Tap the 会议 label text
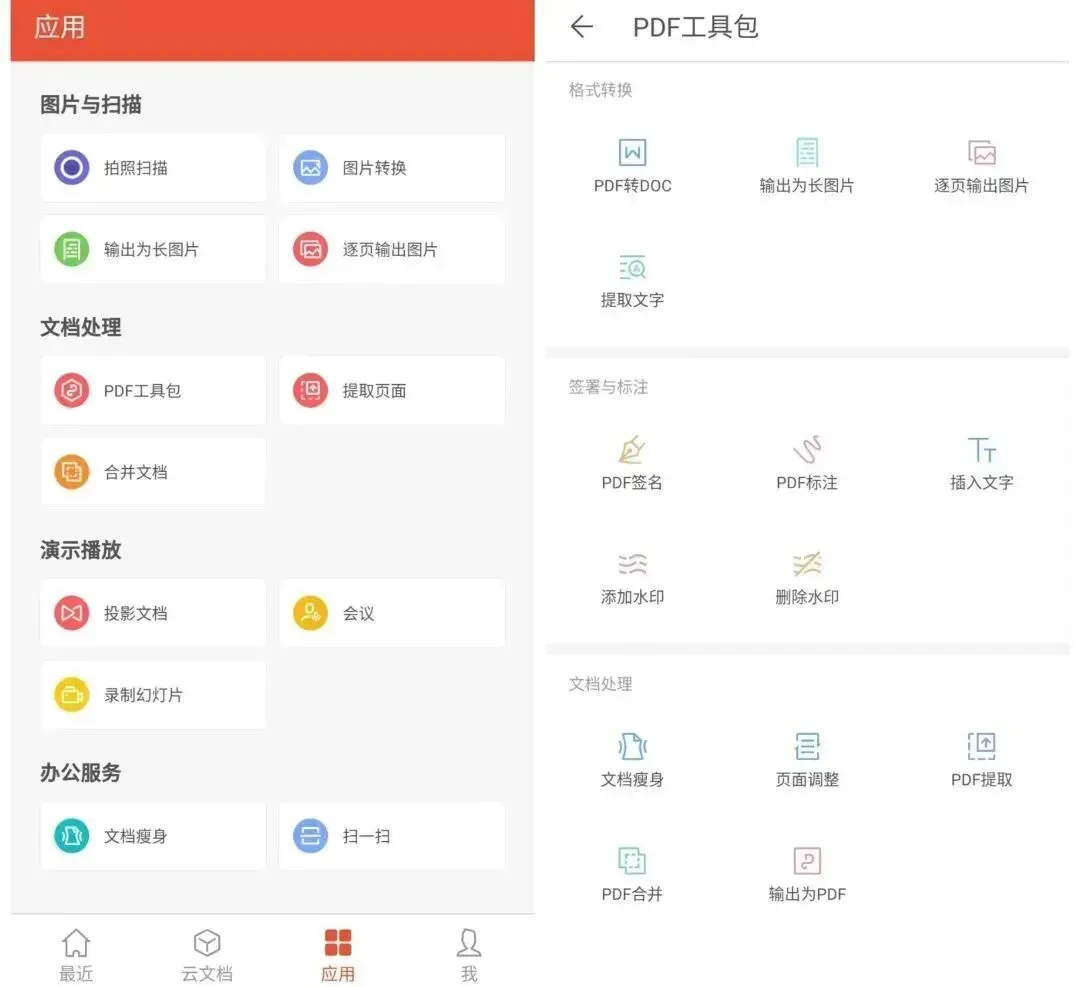 coord(359,614)
